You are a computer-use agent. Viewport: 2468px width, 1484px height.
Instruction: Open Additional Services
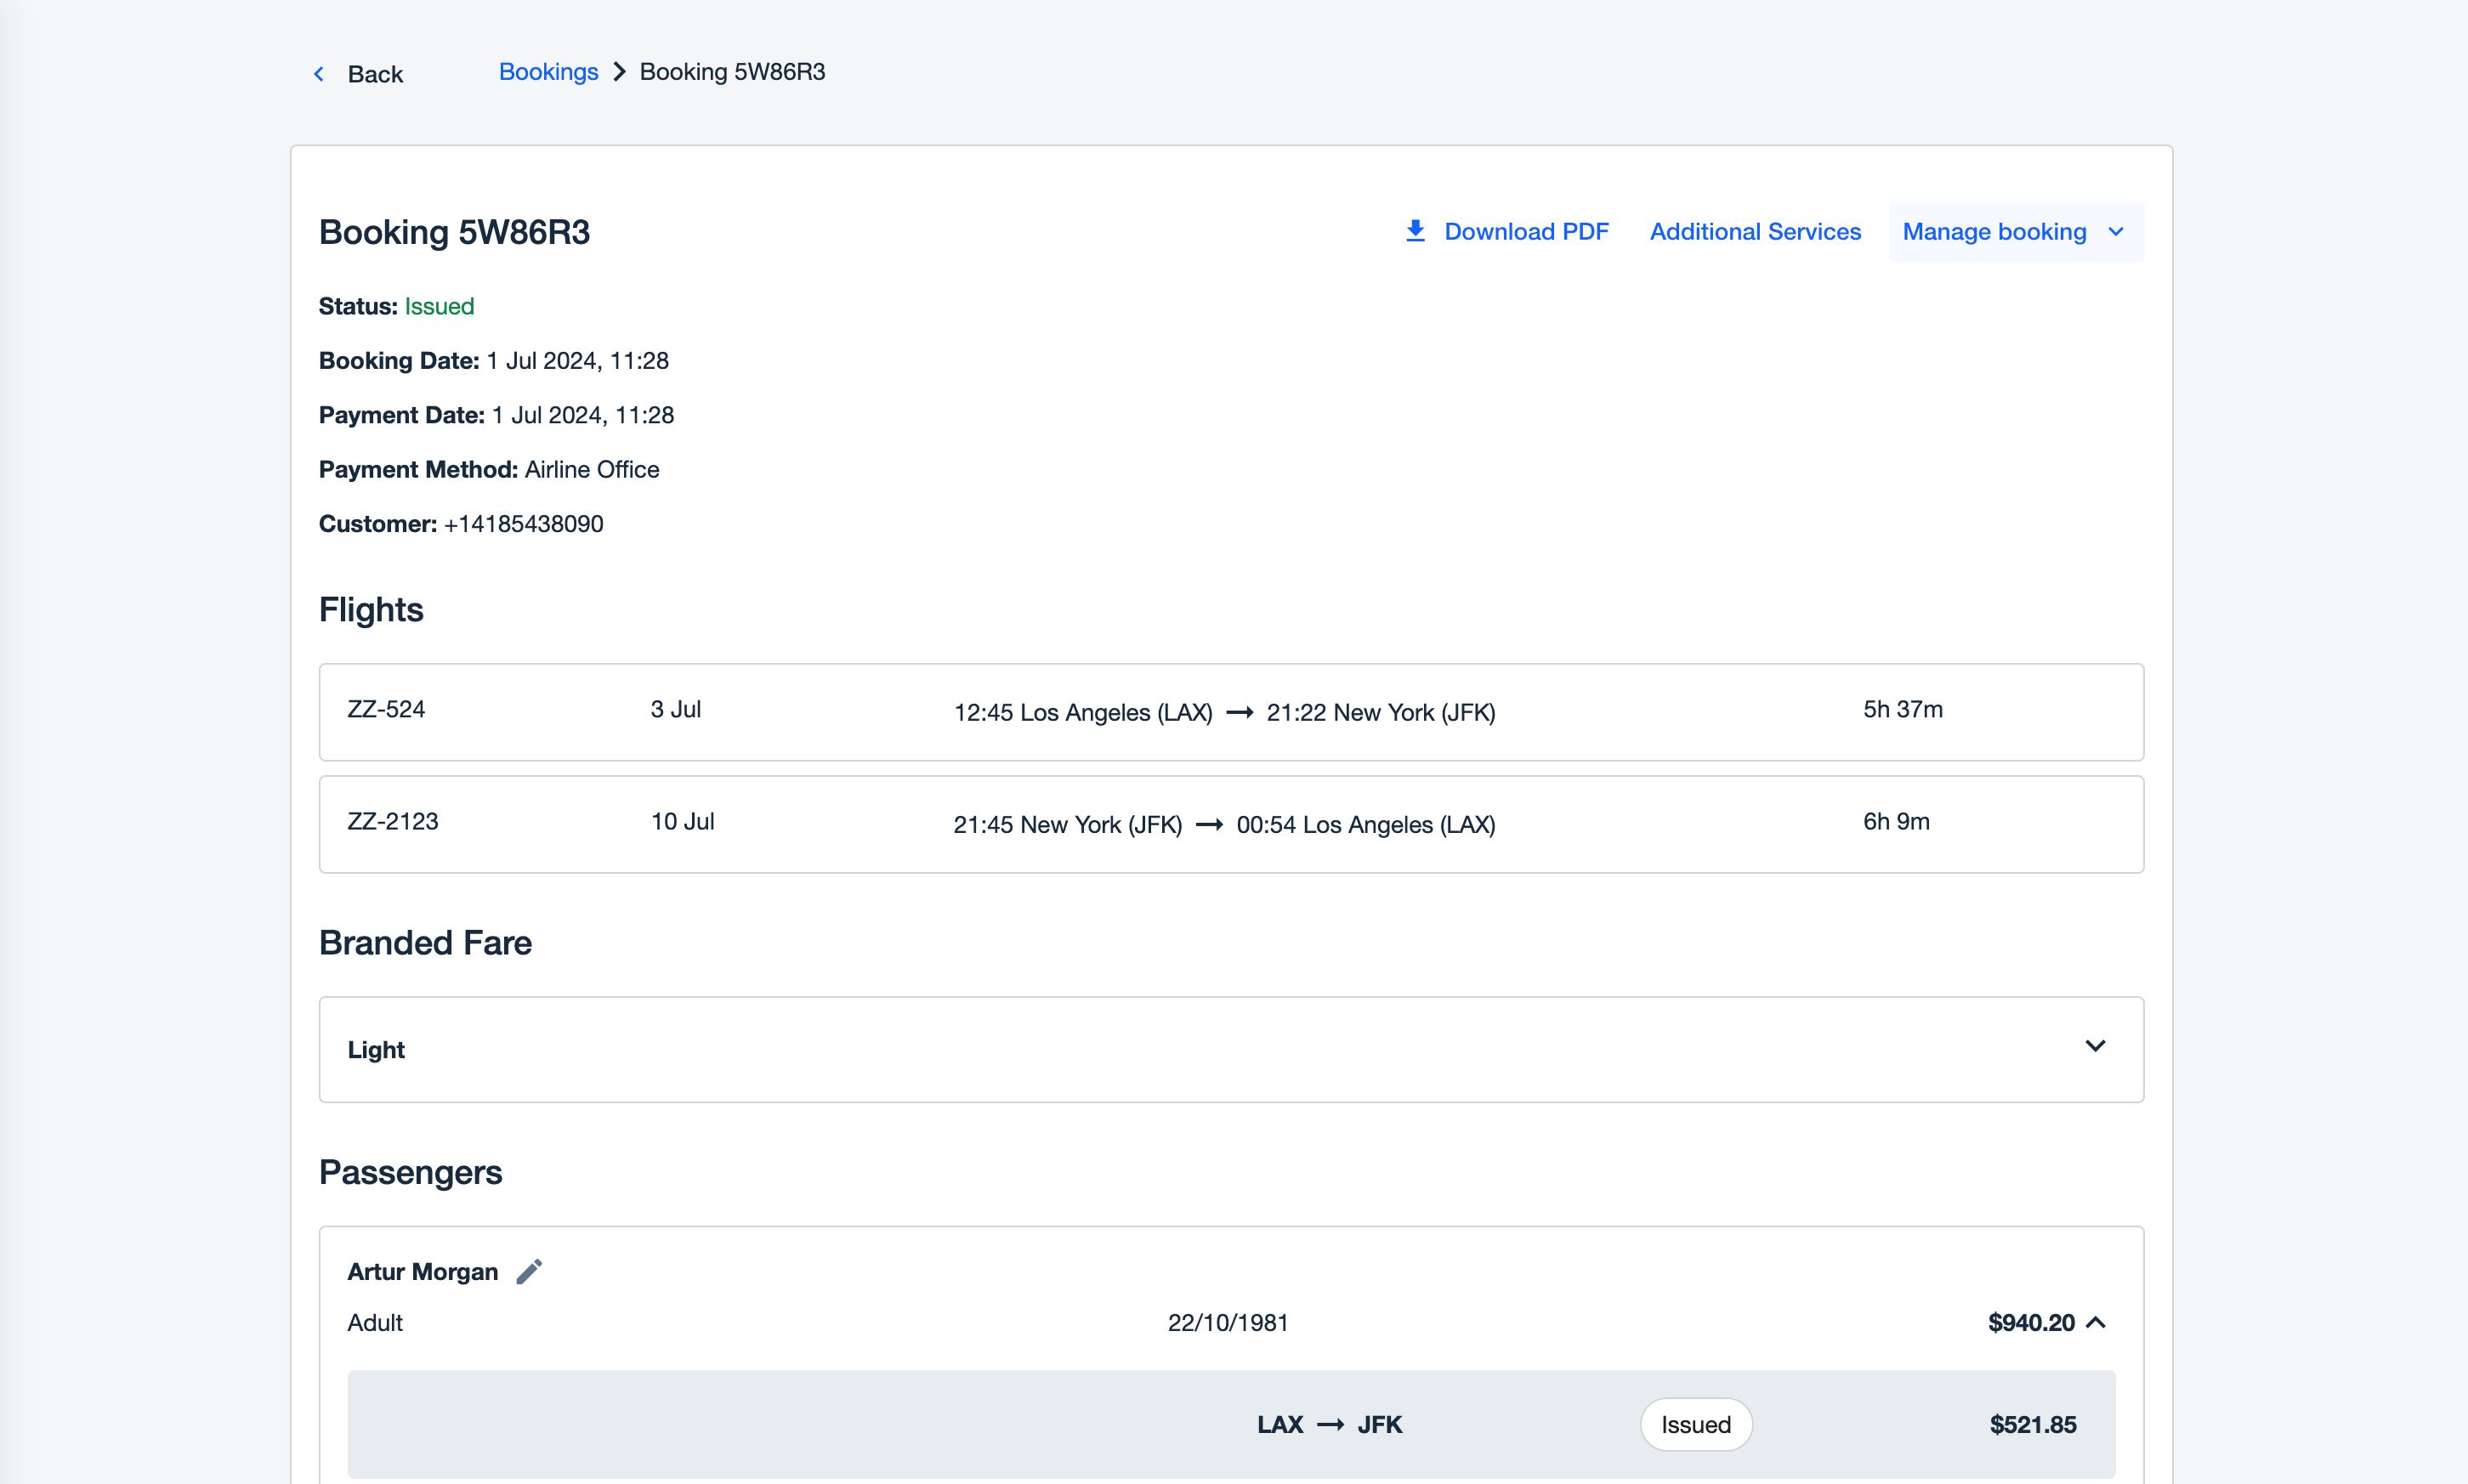point(1755,231)
